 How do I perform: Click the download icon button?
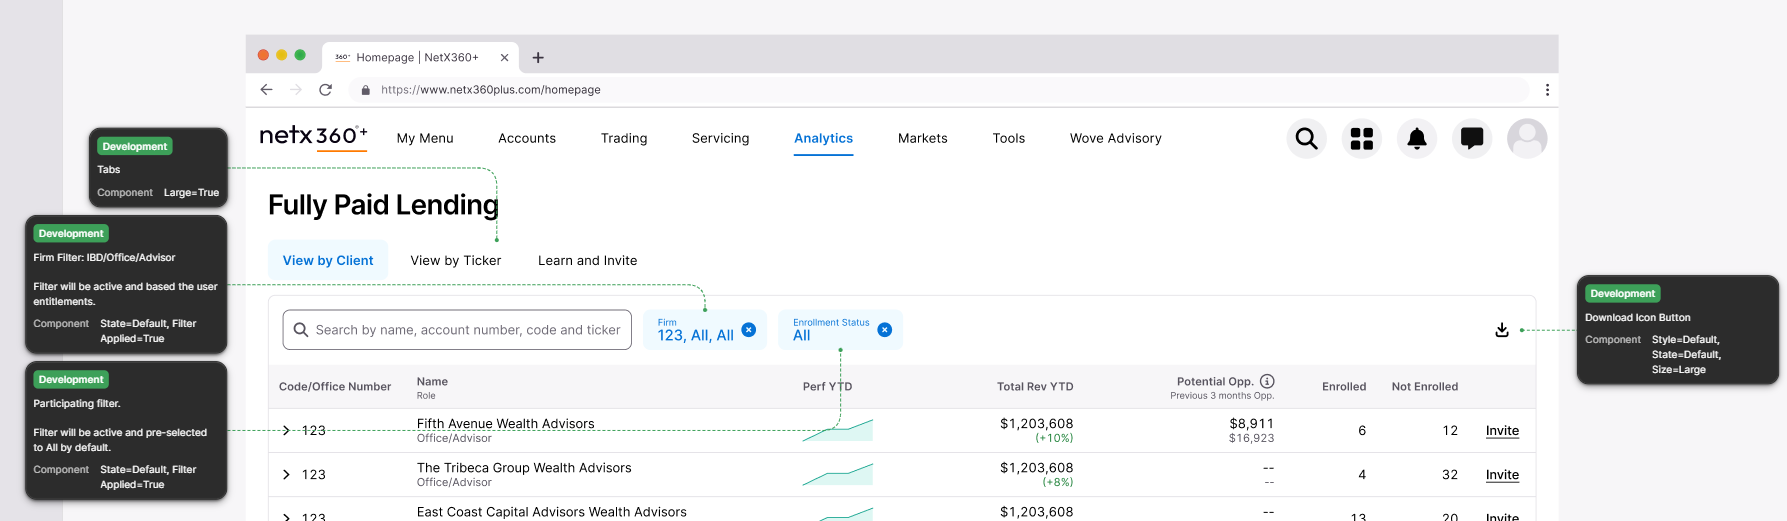coord(1501,330)
